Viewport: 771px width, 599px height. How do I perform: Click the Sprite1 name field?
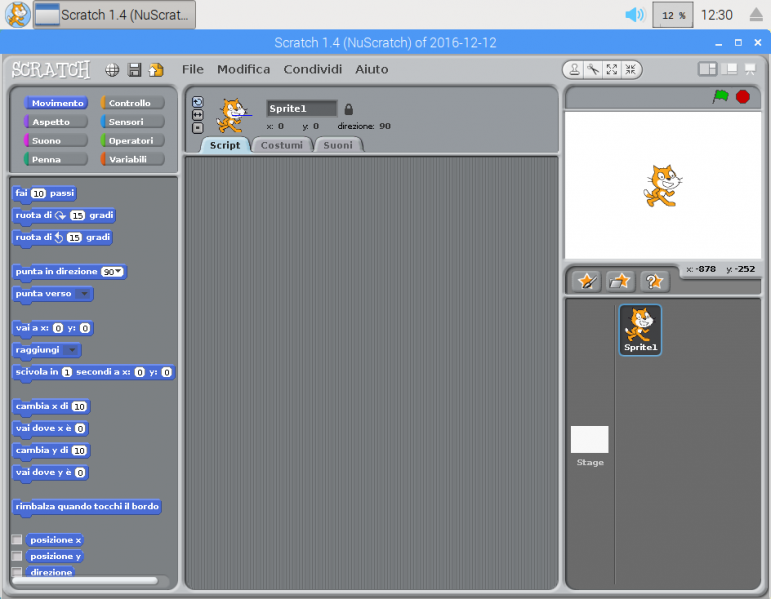[x=302, y=109]
